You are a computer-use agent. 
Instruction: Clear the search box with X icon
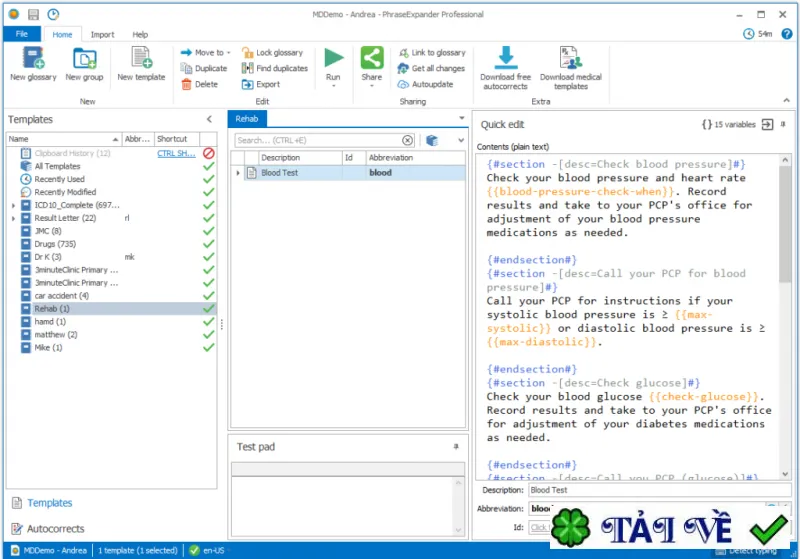pos(407,140)
